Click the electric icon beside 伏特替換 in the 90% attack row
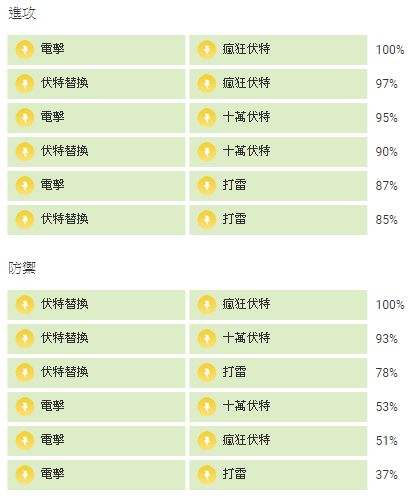This screenshot has width=412, height=499. tap(25, 152)
